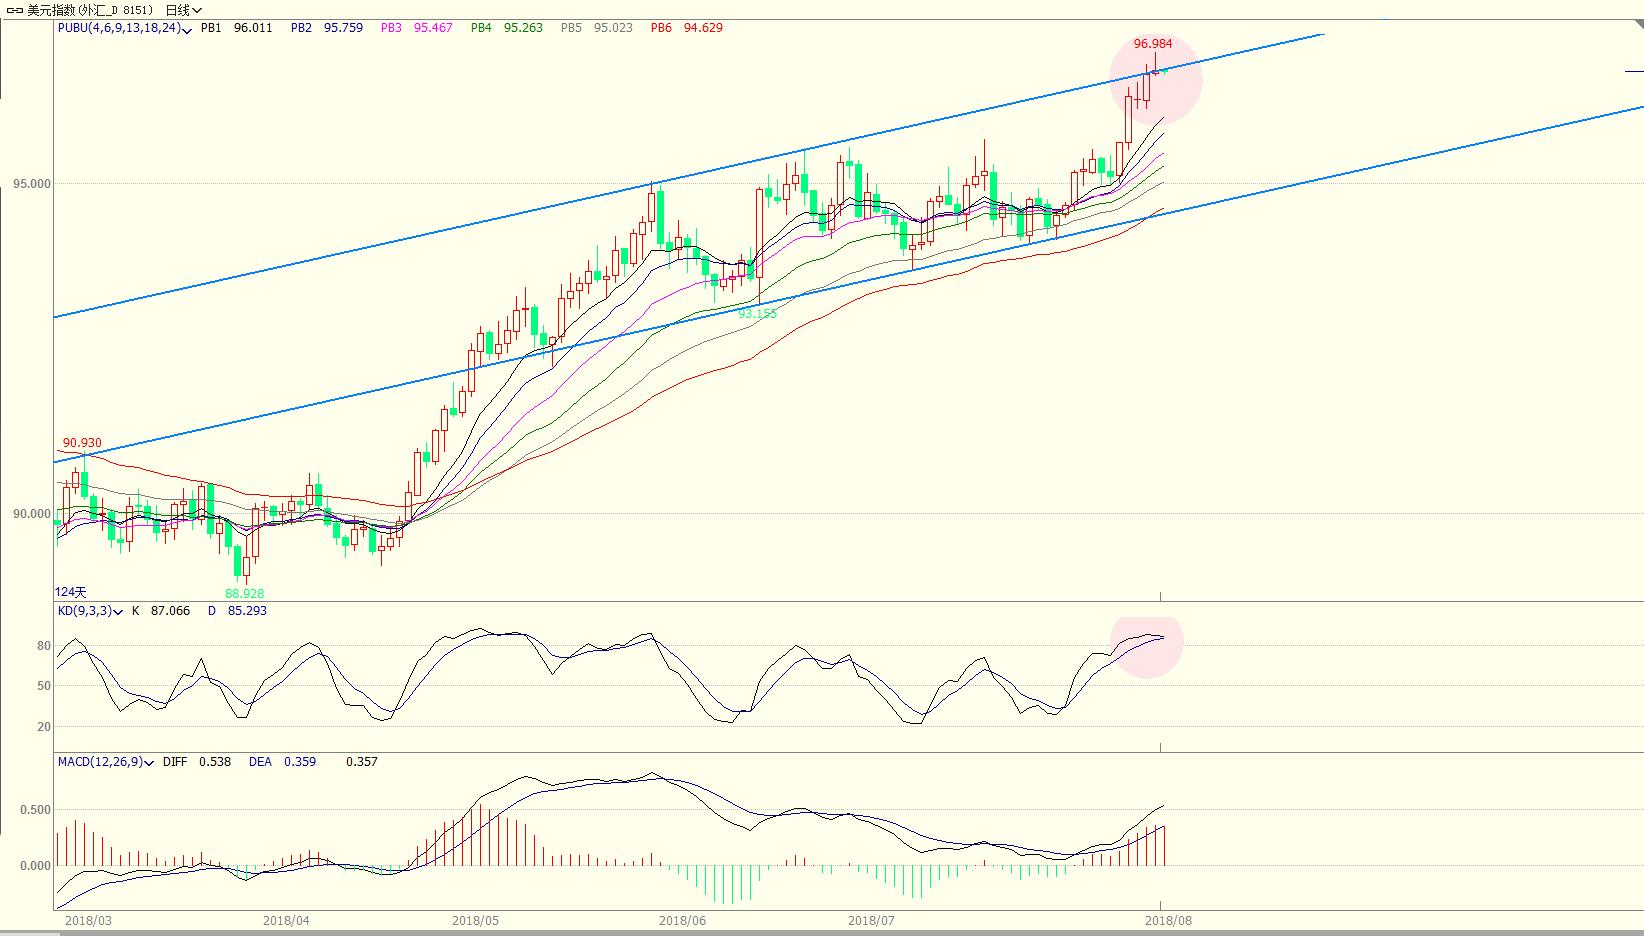Click the 88.928 low price label
The height and width of the screenshot is (936, 1644).
[245, 593]
